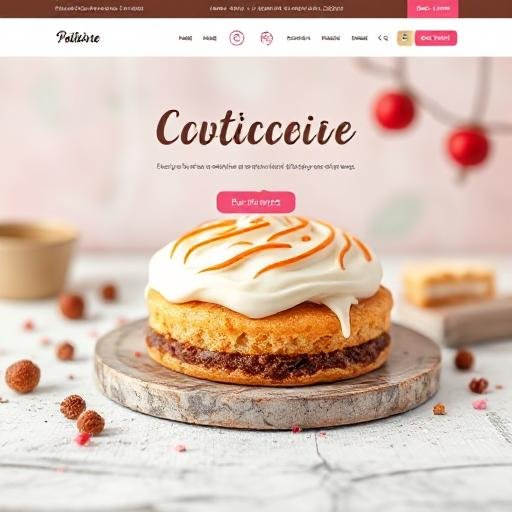The height and width of the screenshot is (512, 512).
Task: Click the pink floral circle icon in navbar
Action: [x=266, y=38]
